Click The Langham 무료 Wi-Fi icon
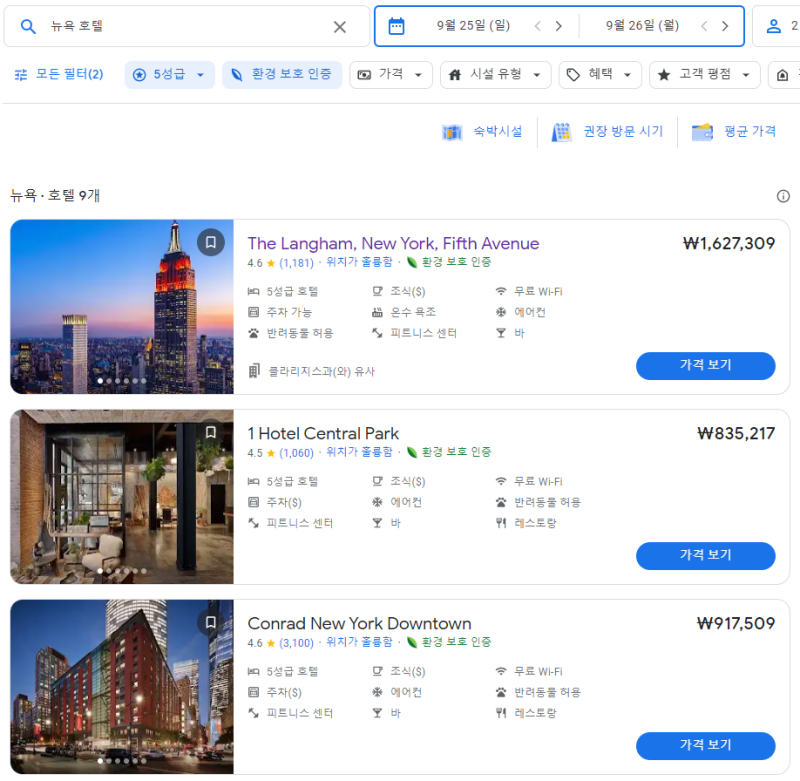The height and width of the screenshot is (781, 800). pos(501,291)
